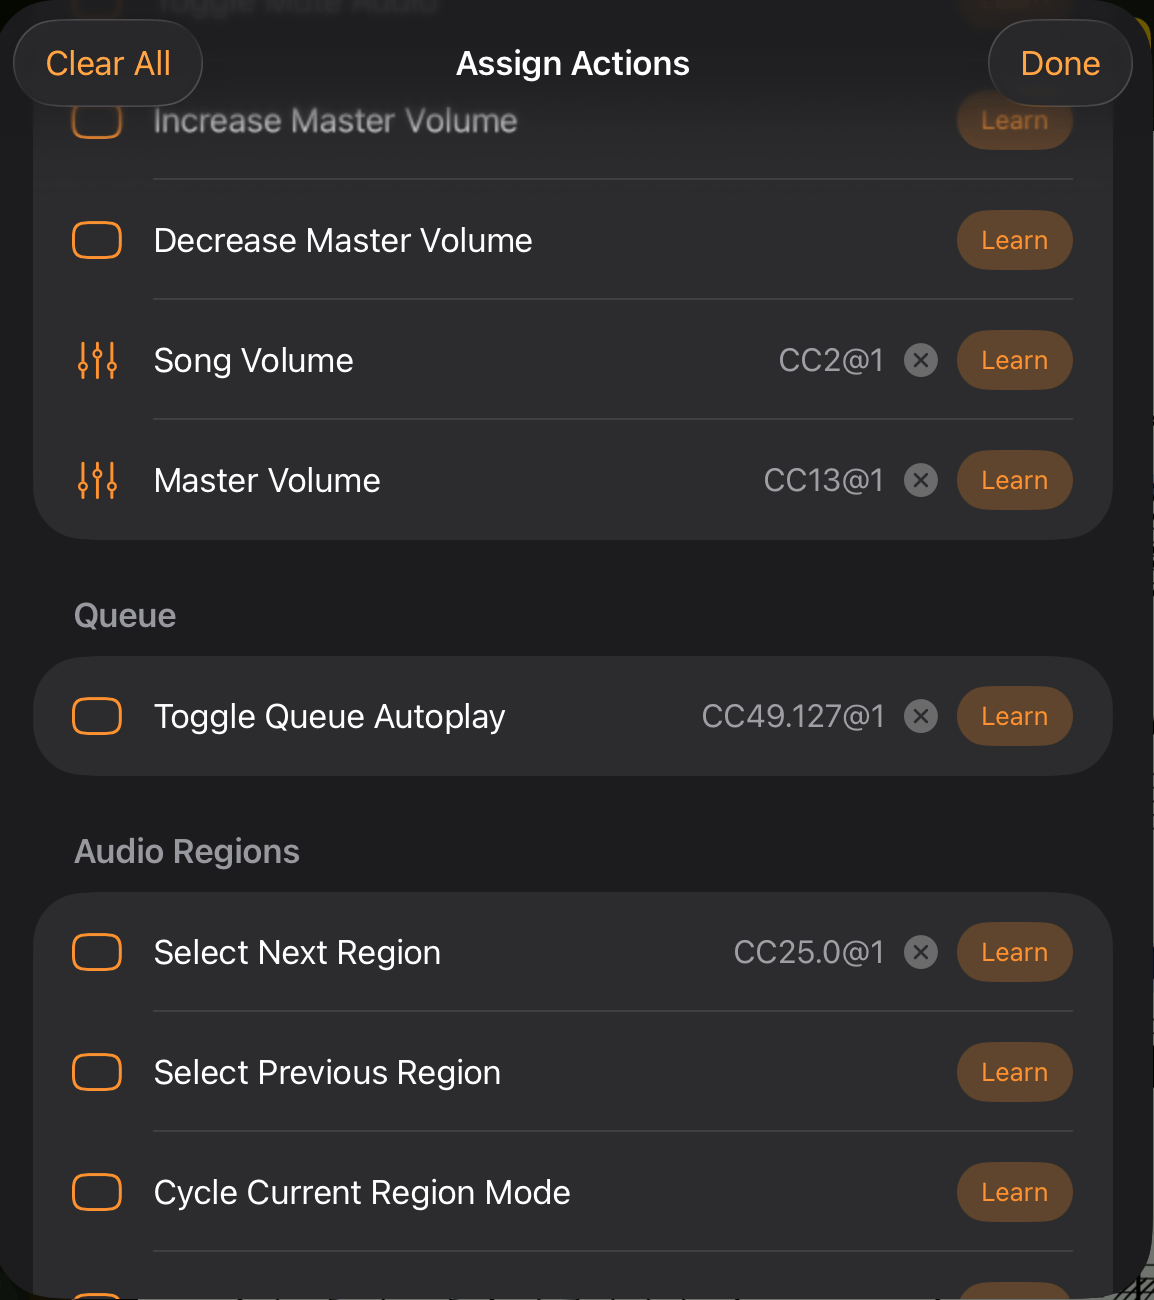Start Learn for Master Volume
1154x1300 pixels.
click(x=1014, y=480)
